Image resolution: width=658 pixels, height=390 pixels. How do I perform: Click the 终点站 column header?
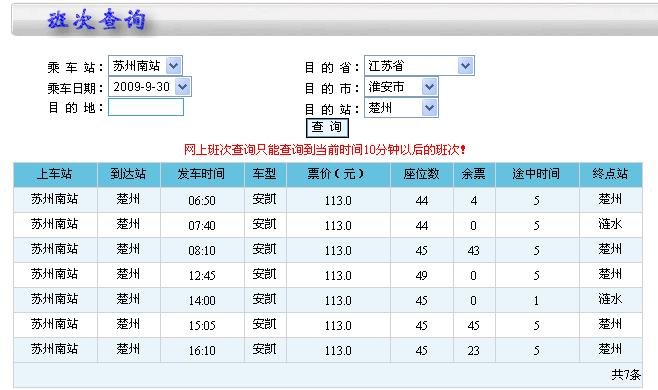pyautogui.click(x=611, y=174)
